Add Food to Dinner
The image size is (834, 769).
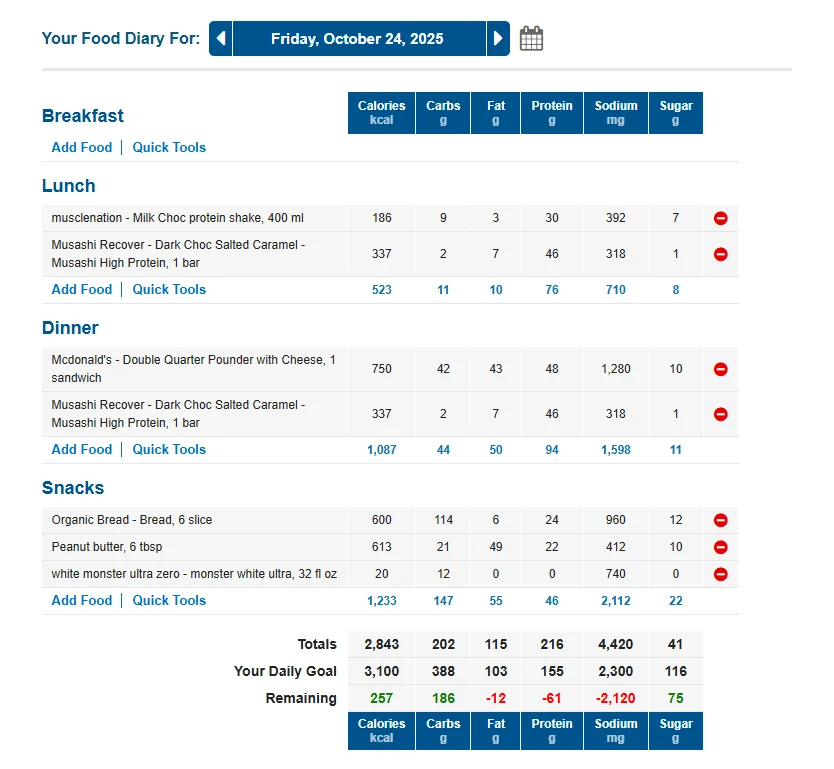point(82,449)
